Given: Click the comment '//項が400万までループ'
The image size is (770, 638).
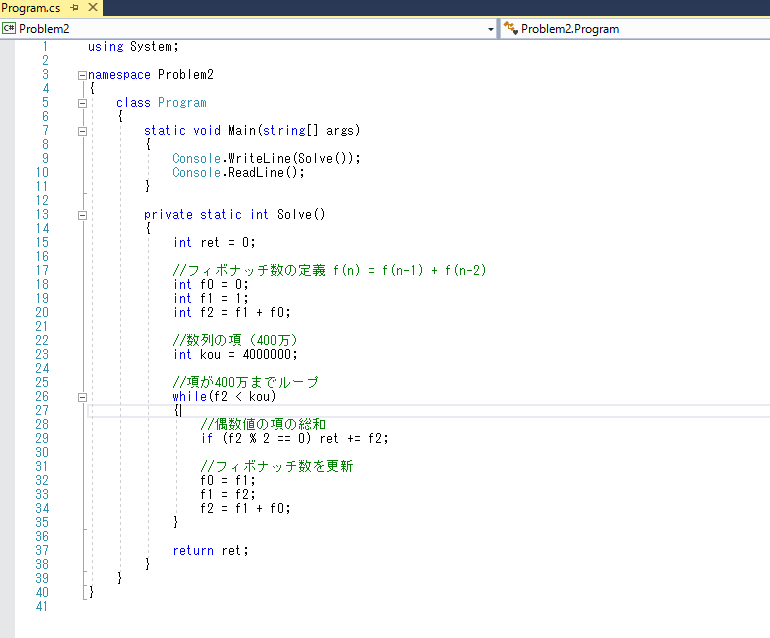Looking at the screenshot, I should point(246,382).
